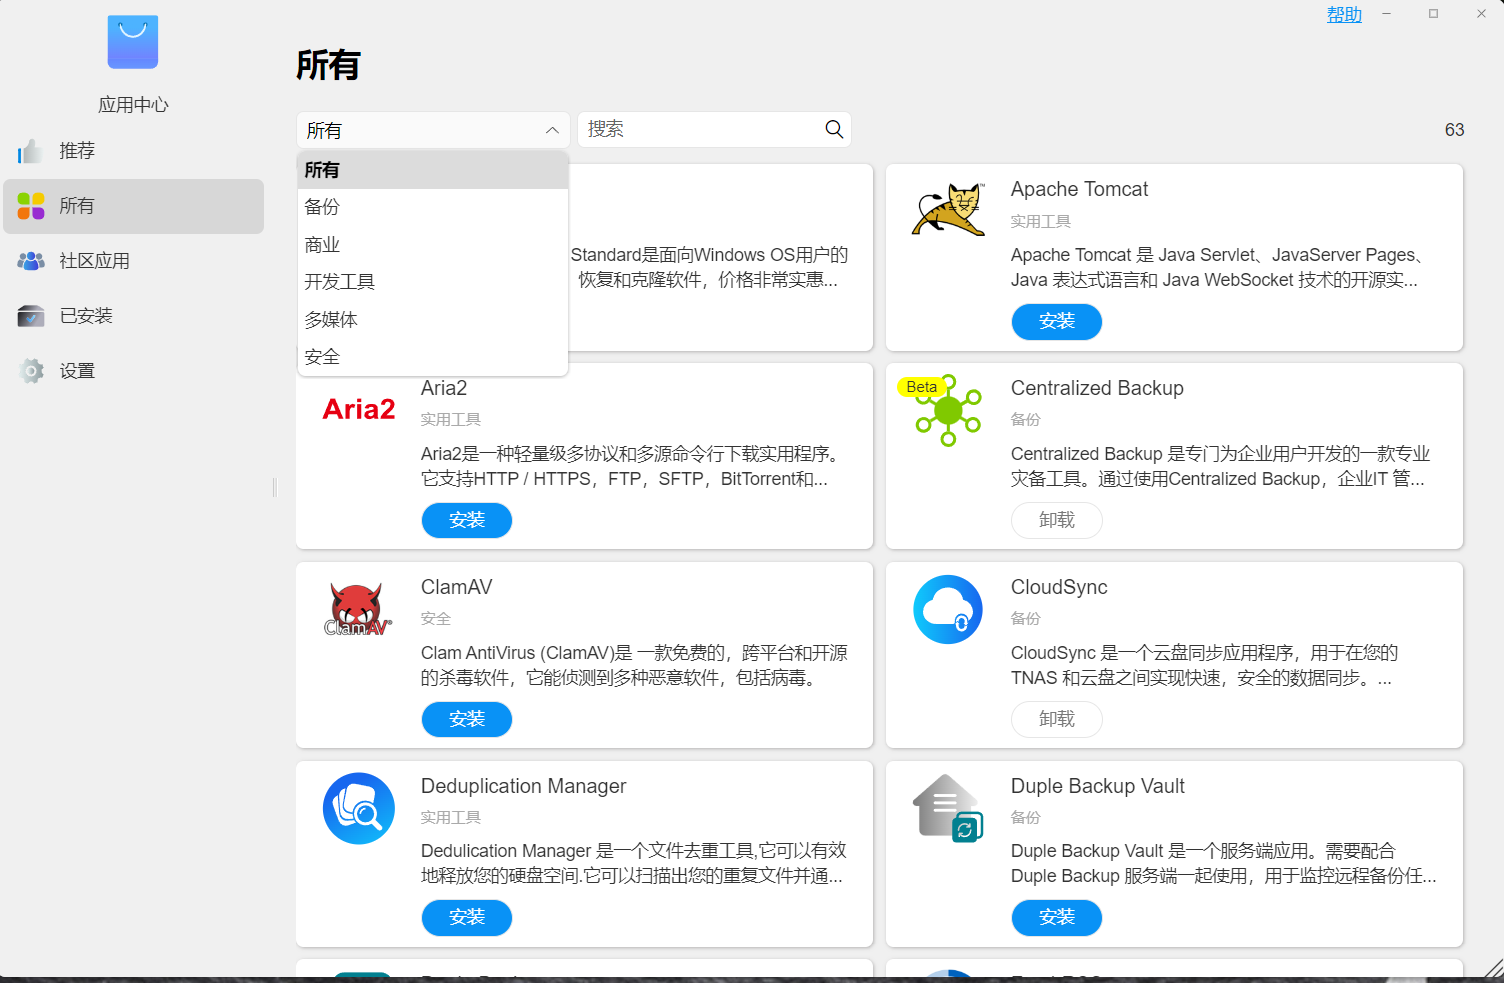Open 设置 in the sidebar
This screenshot has width=1504, height=983.
[x=77, y=371]
